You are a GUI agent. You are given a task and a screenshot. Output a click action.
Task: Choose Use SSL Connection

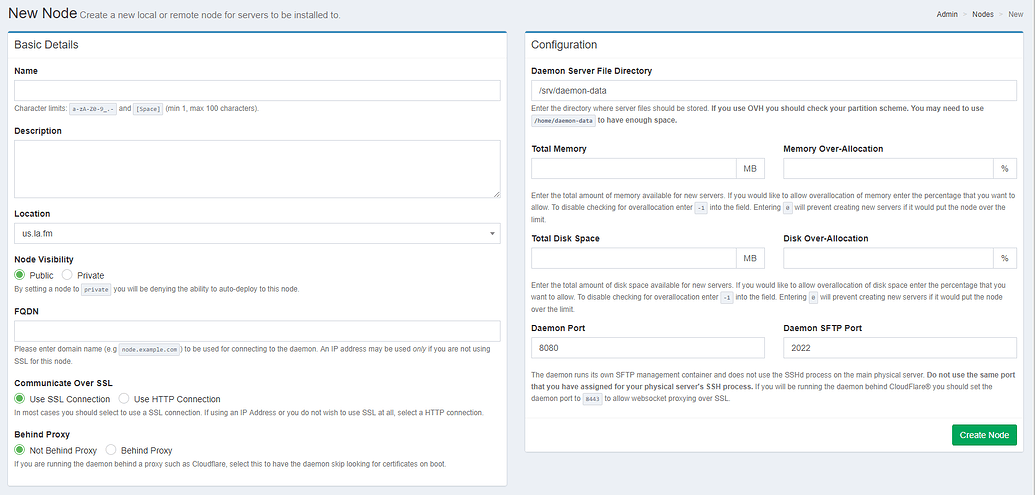click(x=20, y=399)
